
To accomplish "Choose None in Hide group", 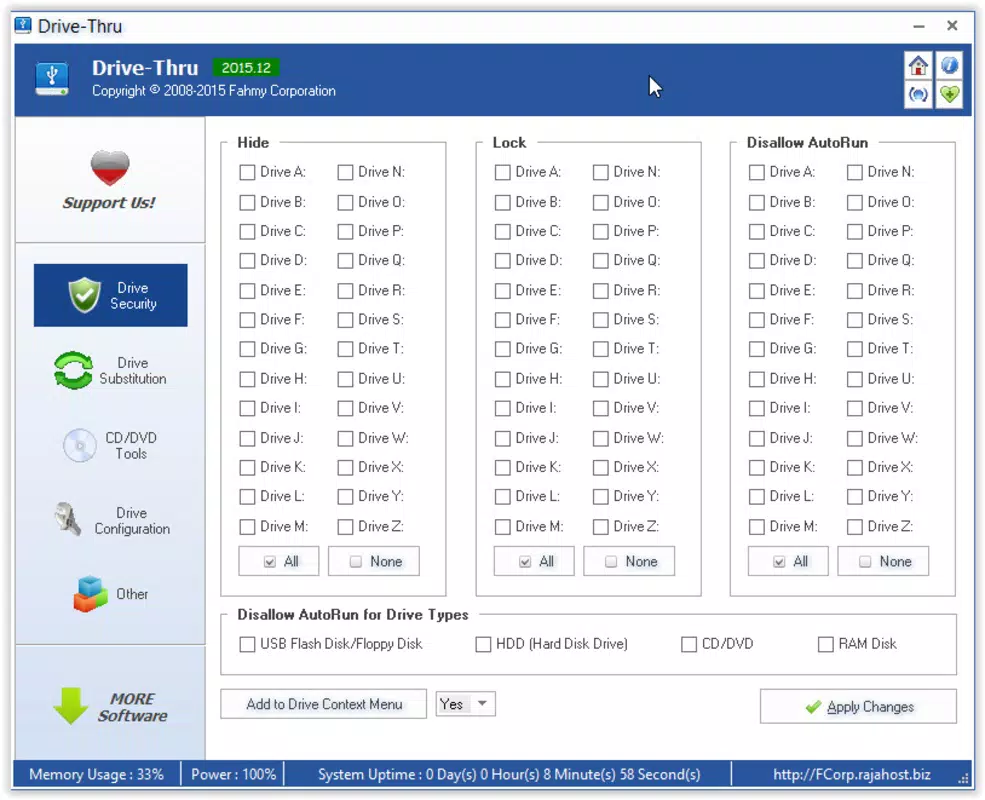I will point(374,561).
